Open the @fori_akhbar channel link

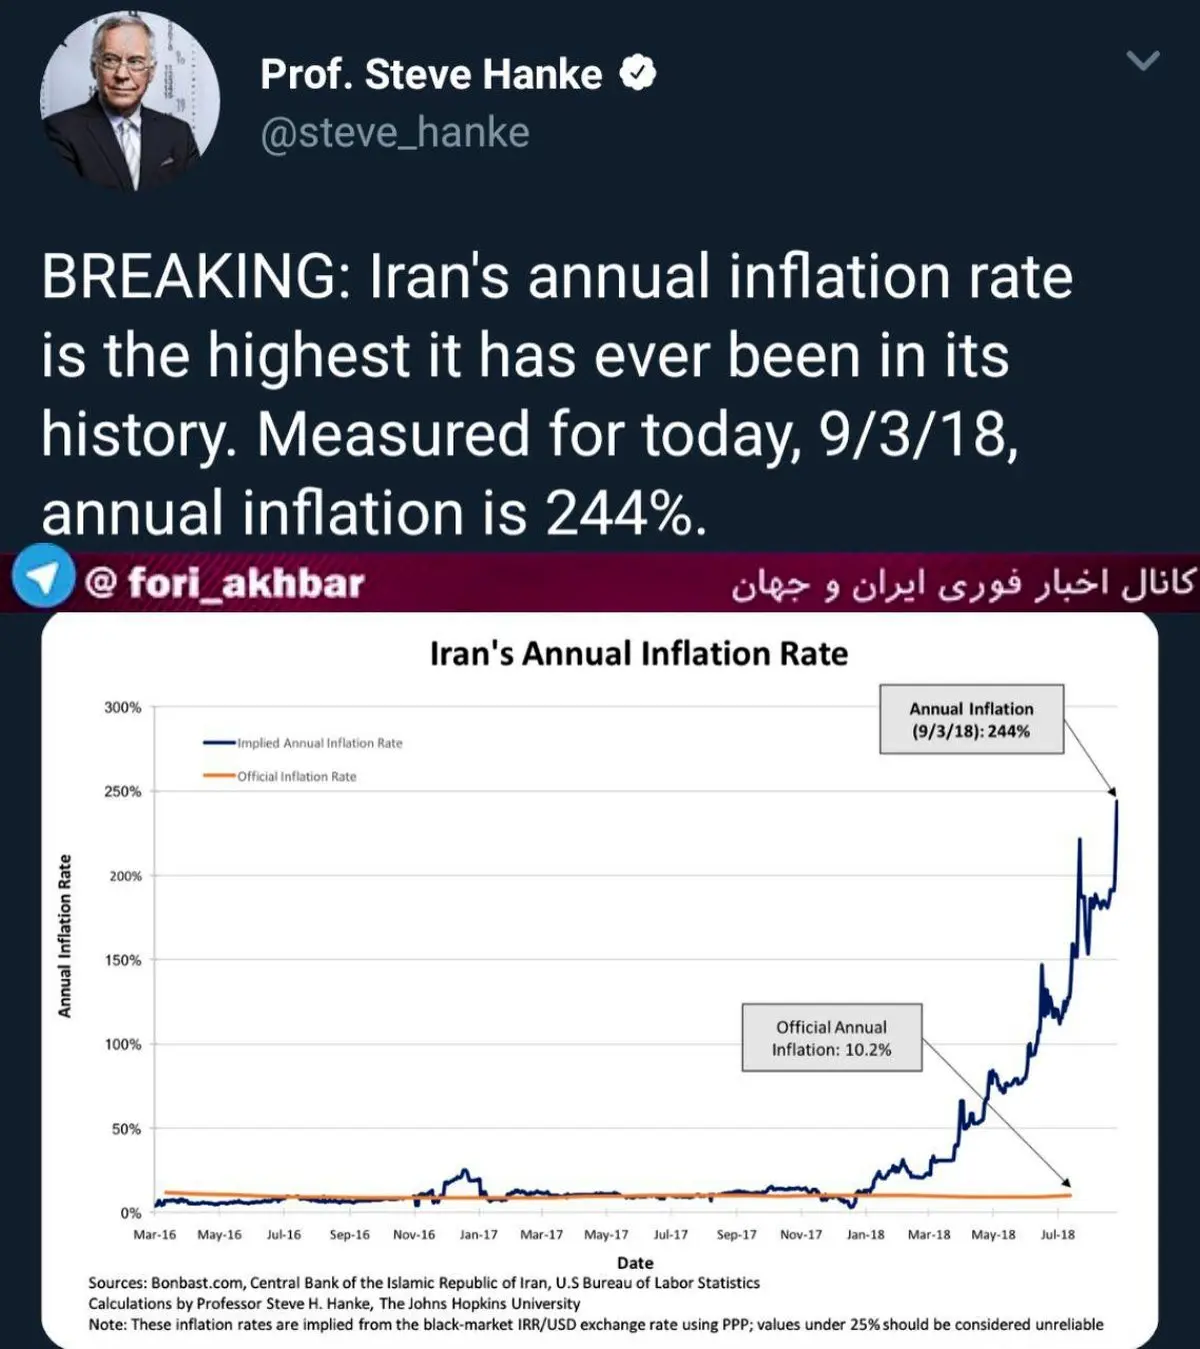coord(225,582)
